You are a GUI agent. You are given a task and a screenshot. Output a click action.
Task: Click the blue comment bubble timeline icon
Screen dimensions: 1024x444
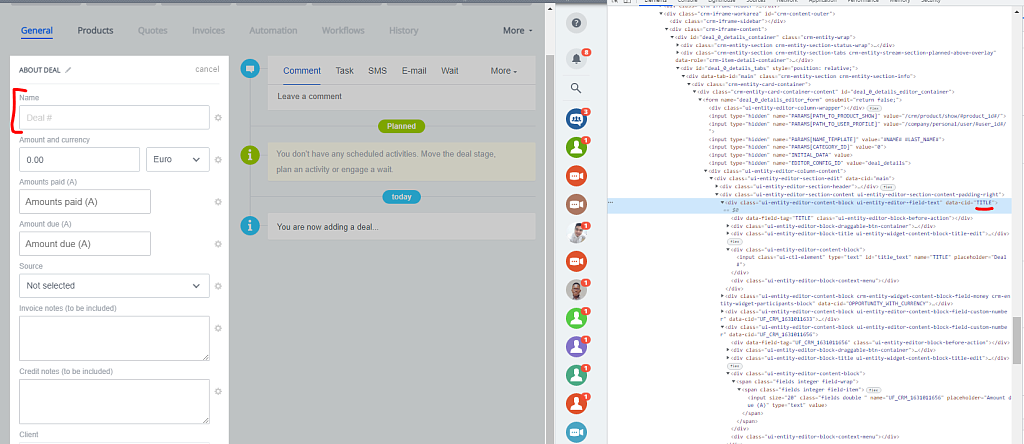point(250,68)
